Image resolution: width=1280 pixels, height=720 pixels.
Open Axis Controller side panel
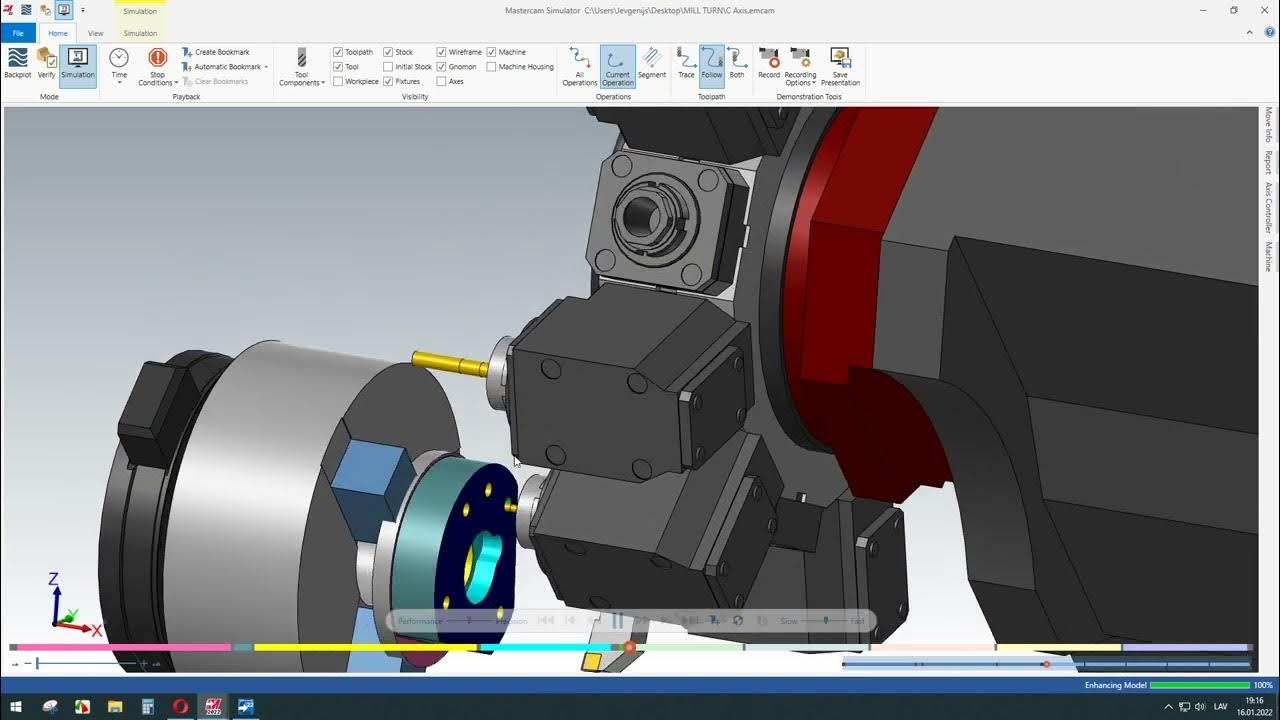click(1269, 208)
